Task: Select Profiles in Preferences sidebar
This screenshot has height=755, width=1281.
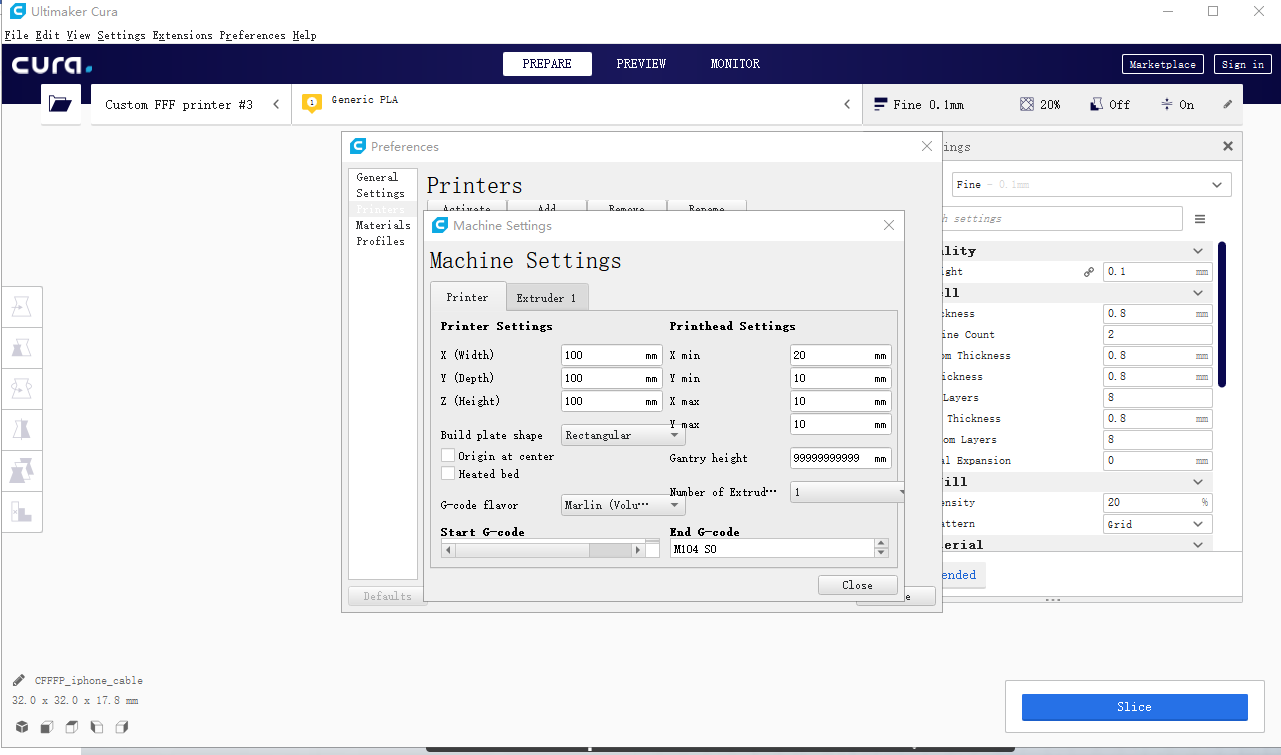Action: click(x=380, y=241)
